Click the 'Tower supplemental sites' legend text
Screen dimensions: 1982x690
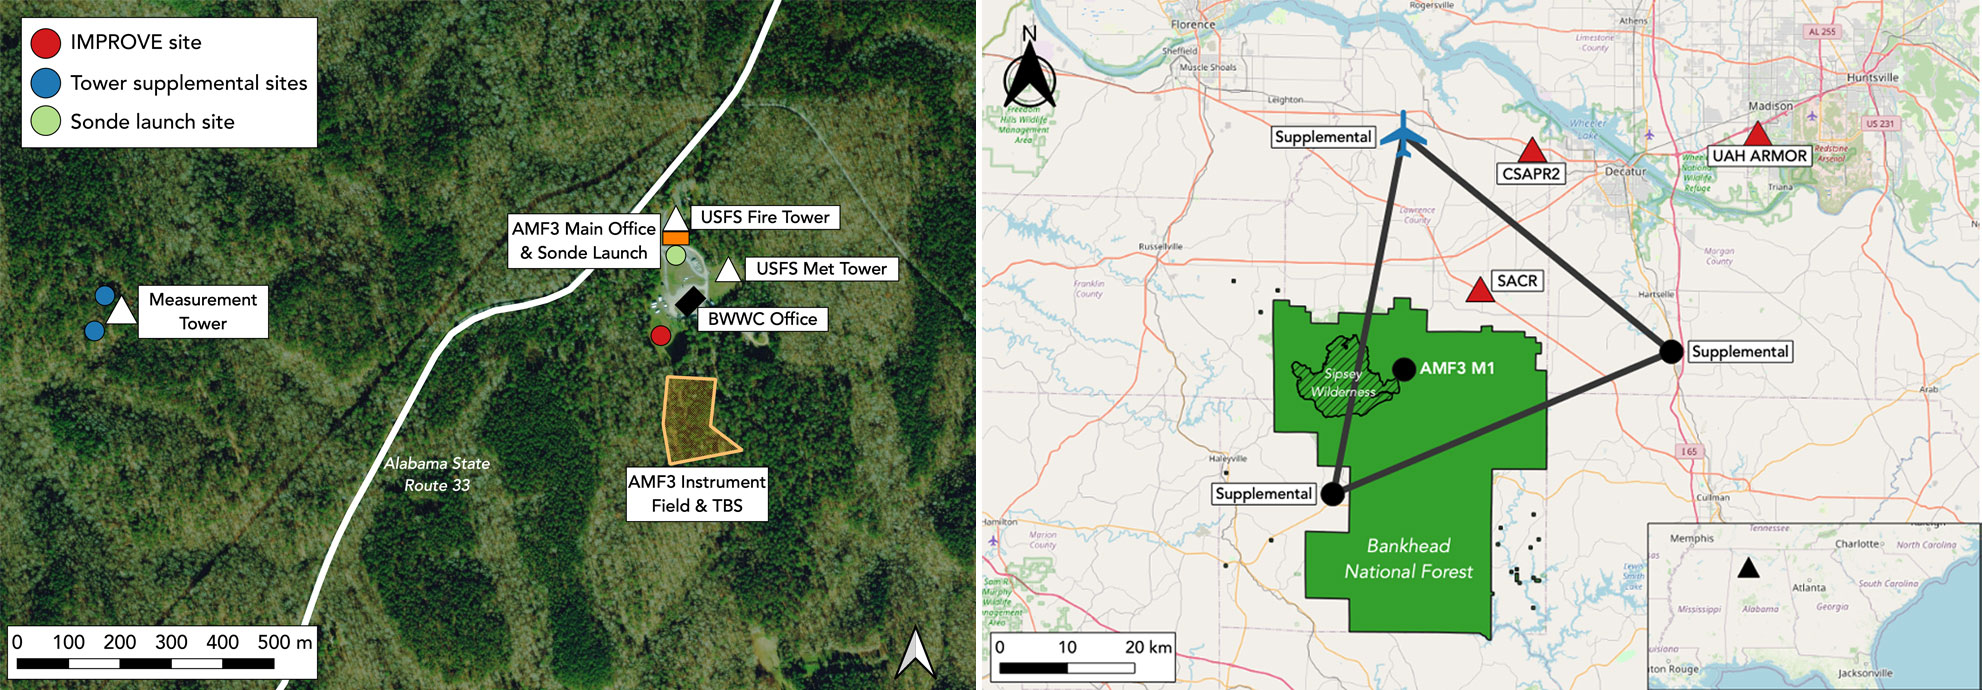coord(189,83)
